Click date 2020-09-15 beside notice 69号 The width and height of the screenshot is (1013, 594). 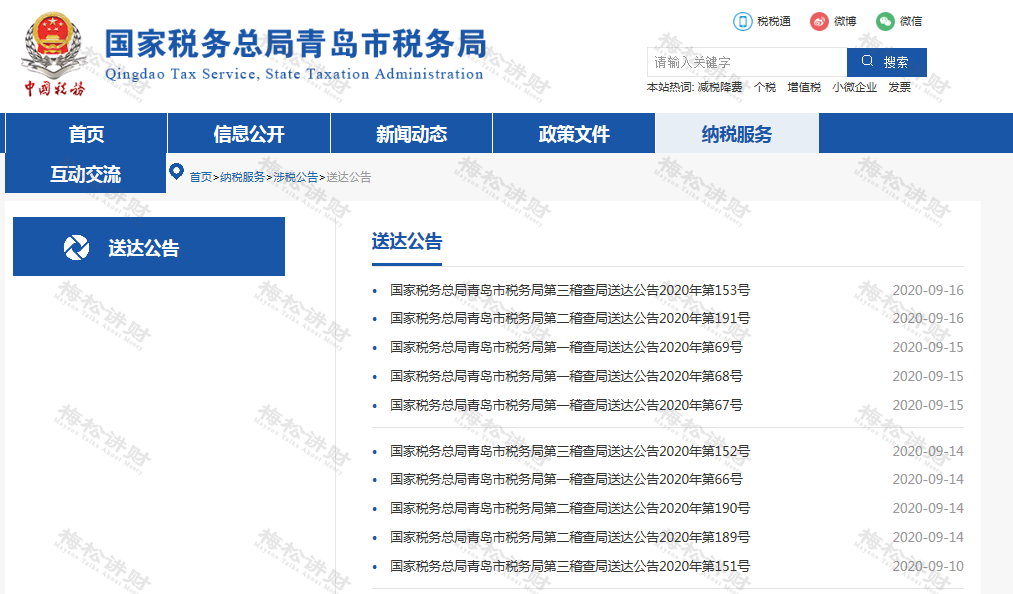click(x=928, y=347)
